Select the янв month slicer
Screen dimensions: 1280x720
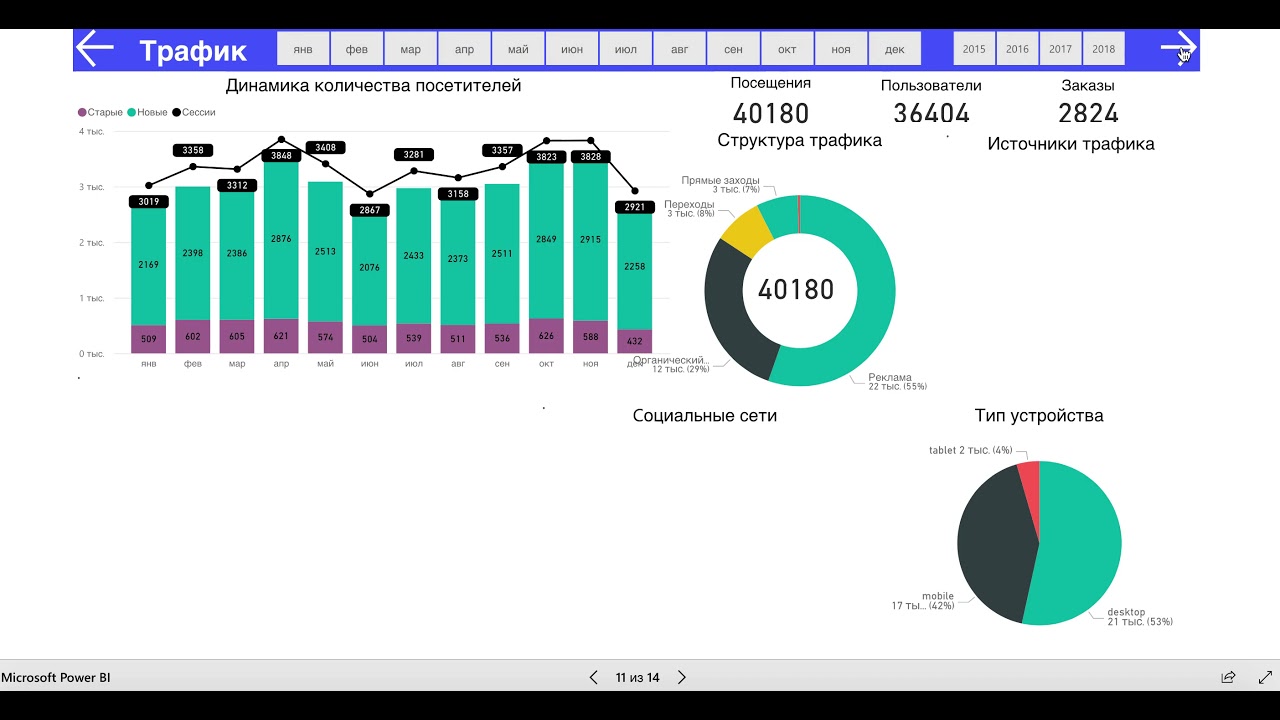pyautogui.click(x=303, y=49)
